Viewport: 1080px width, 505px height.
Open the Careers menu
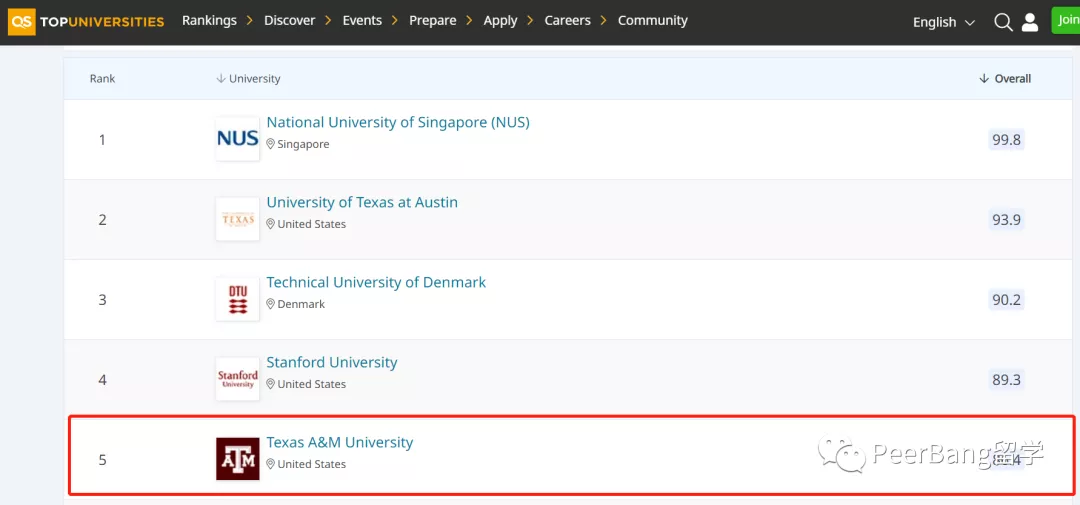click(567, 20)
